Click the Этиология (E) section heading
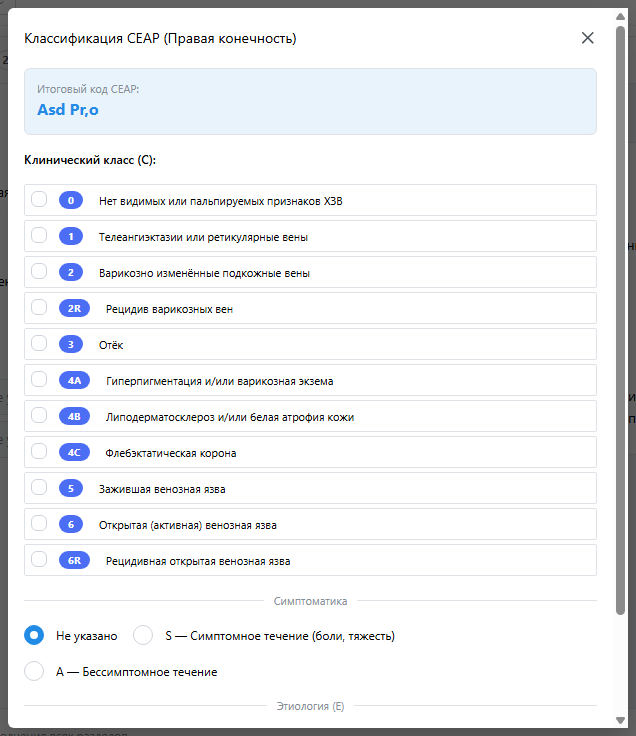Image resolution: width=636 pixels, height=736 pixels. [310, 706]
